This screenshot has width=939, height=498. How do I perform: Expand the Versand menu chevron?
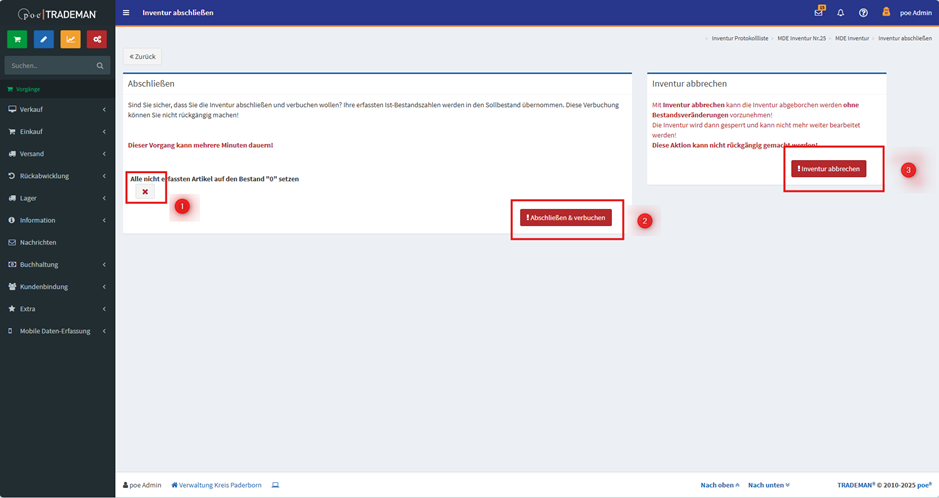pos(104,154)
